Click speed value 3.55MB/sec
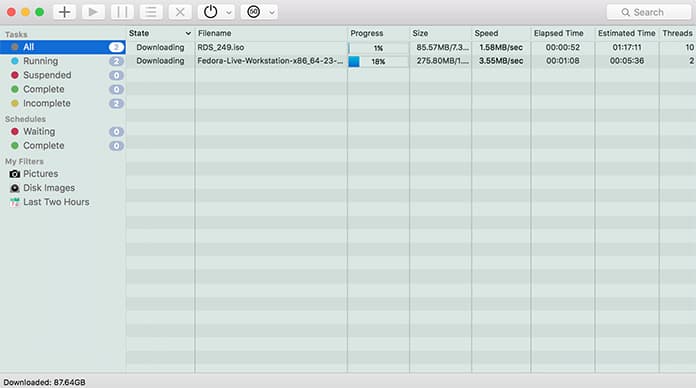The height and width of the screenshot is (388, 696). point(501,61)
